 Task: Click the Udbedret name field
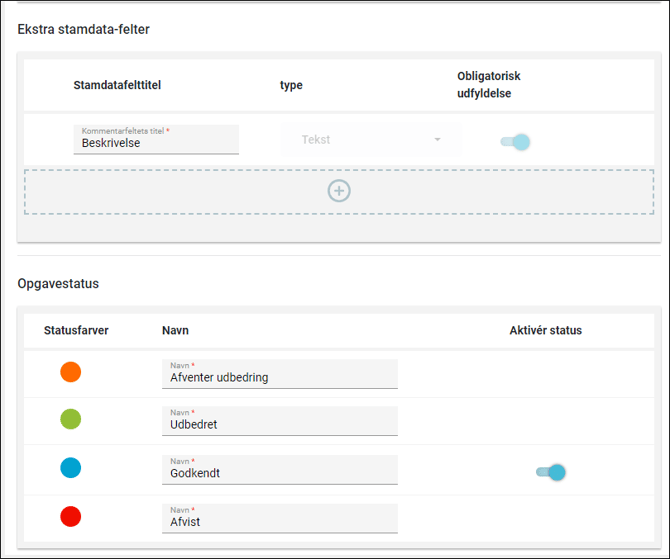(x=279, y=424)
